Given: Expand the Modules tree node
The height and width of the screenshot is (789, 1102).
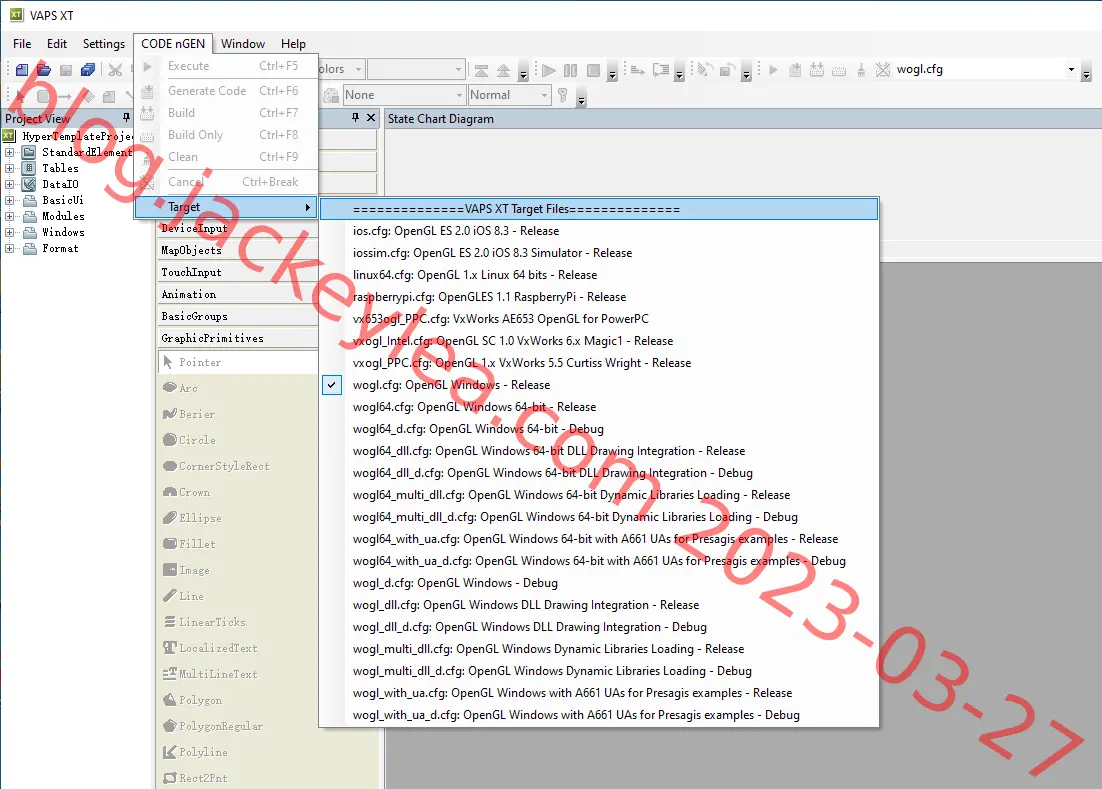Looking at the screenshot, I should click(9, 216).
